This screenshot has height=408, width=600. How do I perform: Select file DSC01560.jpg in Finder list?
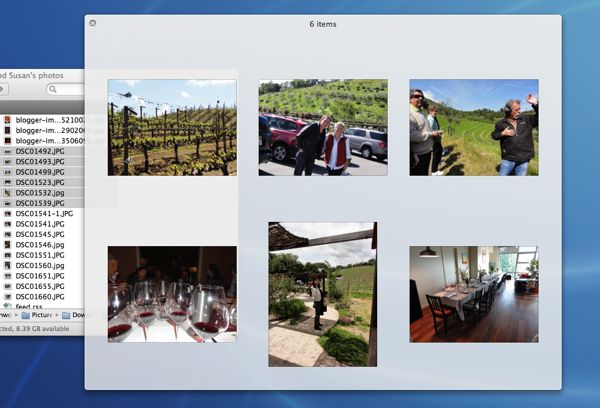pyautogui.click(x=40, y=265)
